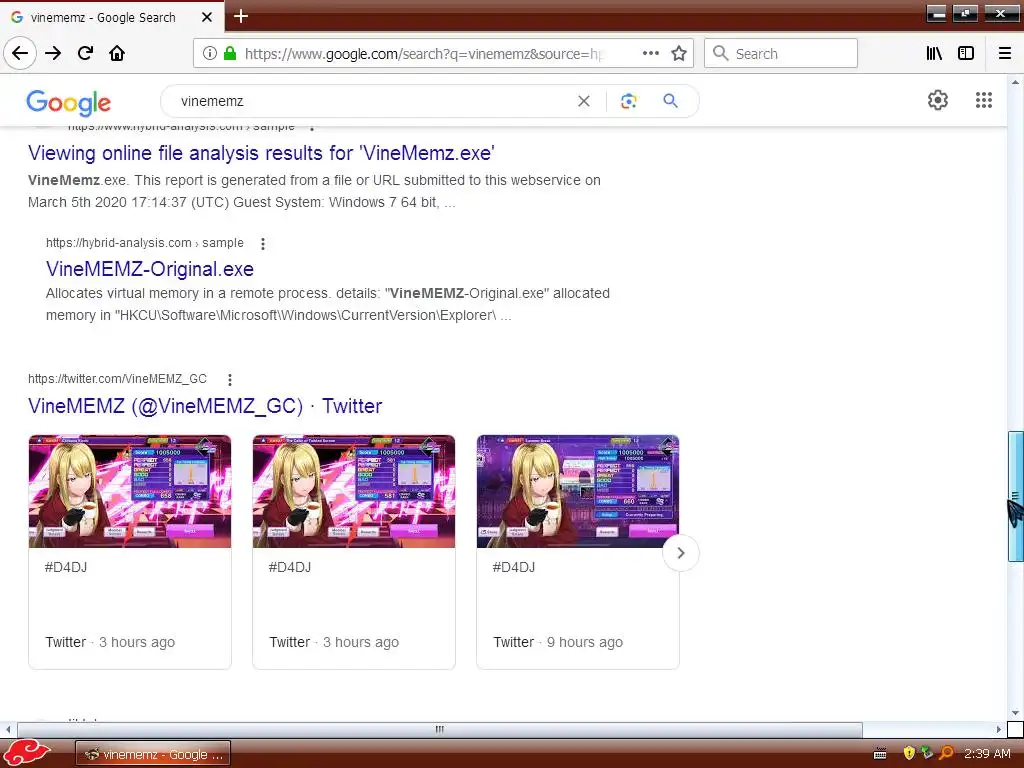Click the scroll-up arrow of vertical scrollbar
Screen dimensions: 1024x768
pos(1015,82)
